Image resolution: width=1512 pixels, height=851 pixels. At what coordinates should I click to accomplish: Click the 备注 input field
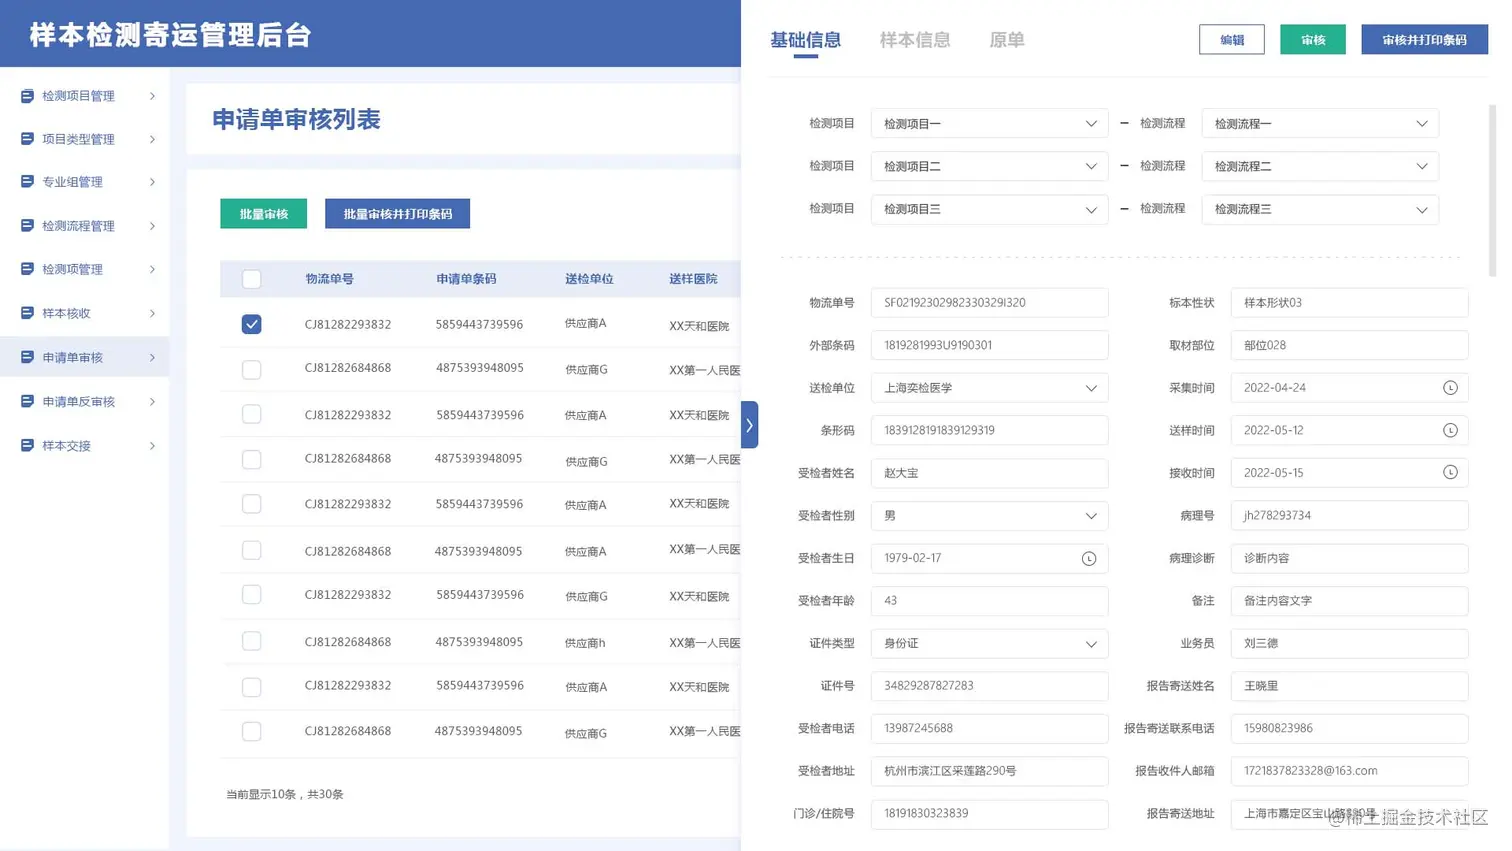point(1349,601)
